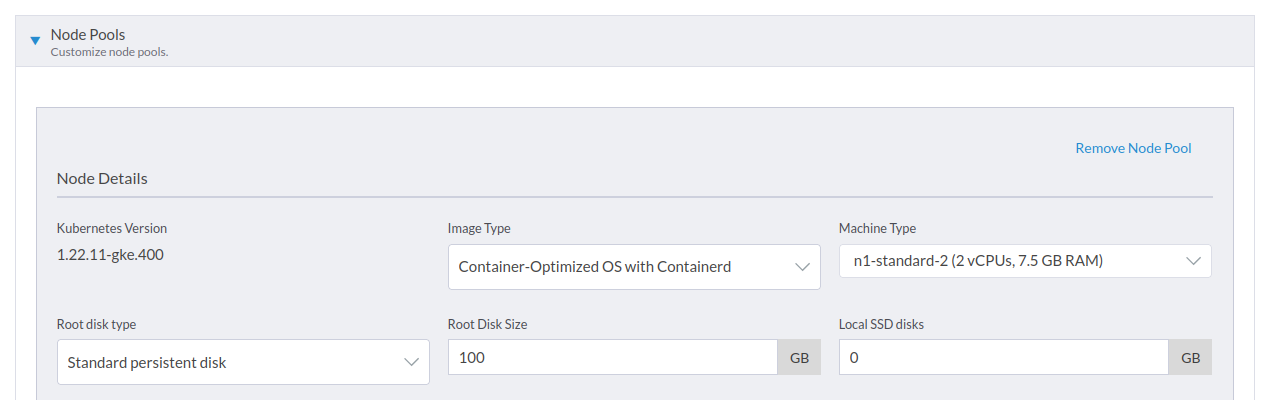This screenshot has height=400, width=1277.
Task: Click the Machine Type field label
Action: pyautogui.click(x=877, y=228)
